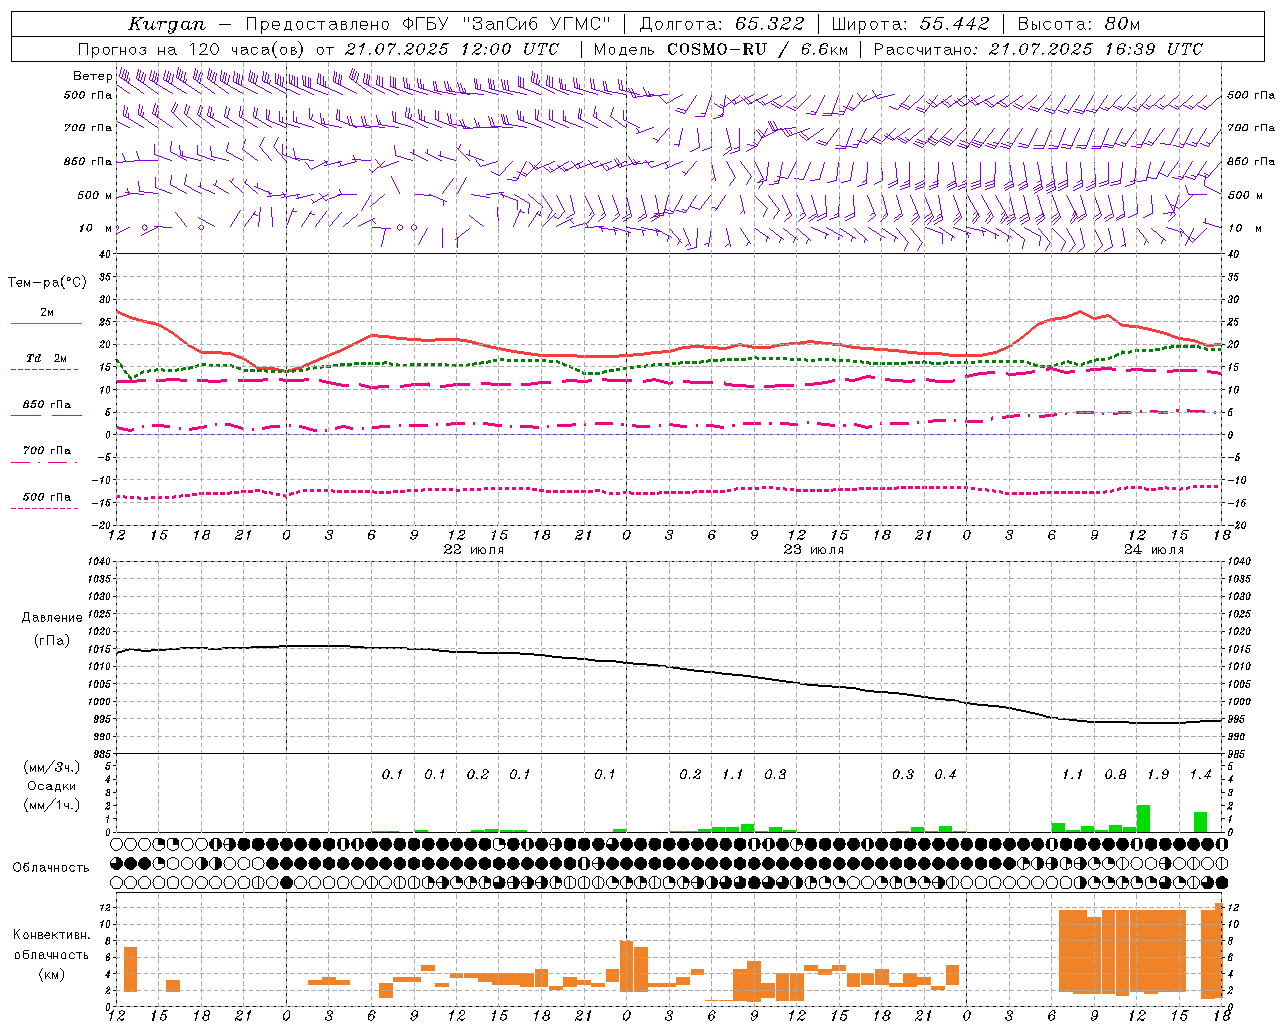The height and width of the screenshot is (1024, 1280).
Task: Click the "23 июля" date label
Action: click(x=814, y=550)
